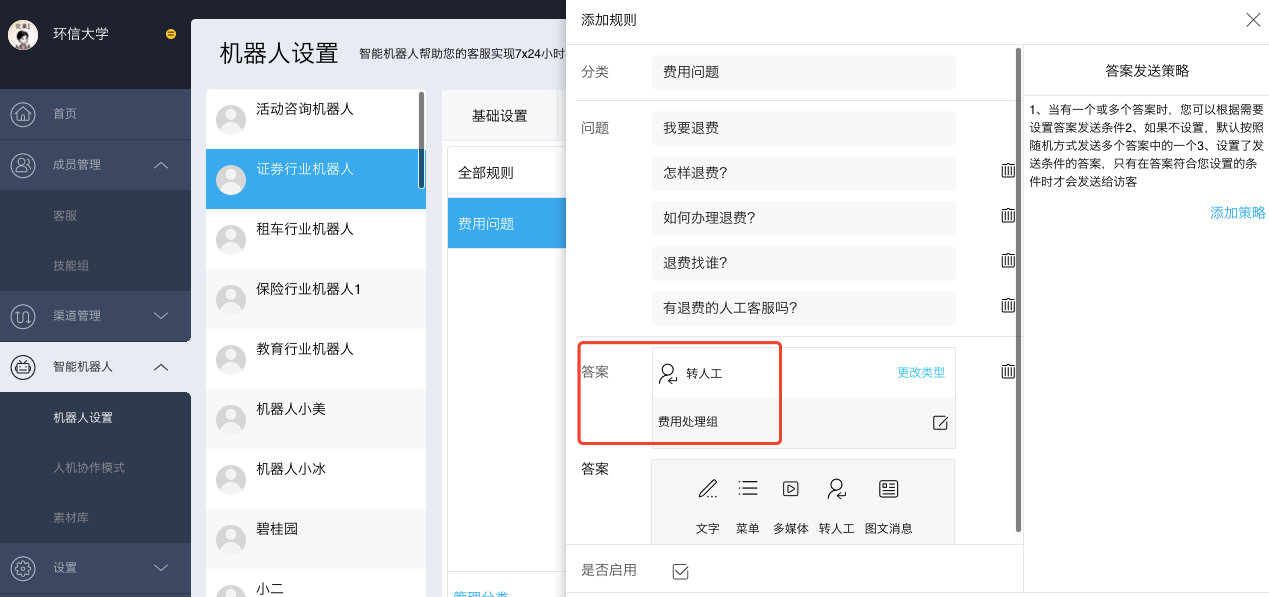Collapse the 智能机器人 sidebar section
1269x597 pixels.
pos(161,367)
